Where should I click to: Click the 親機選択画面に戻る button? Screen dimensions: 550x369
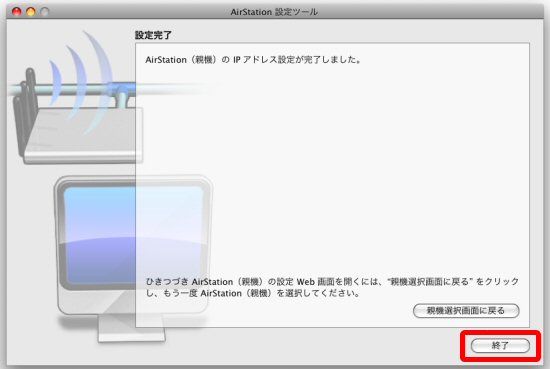click(466, 310)
